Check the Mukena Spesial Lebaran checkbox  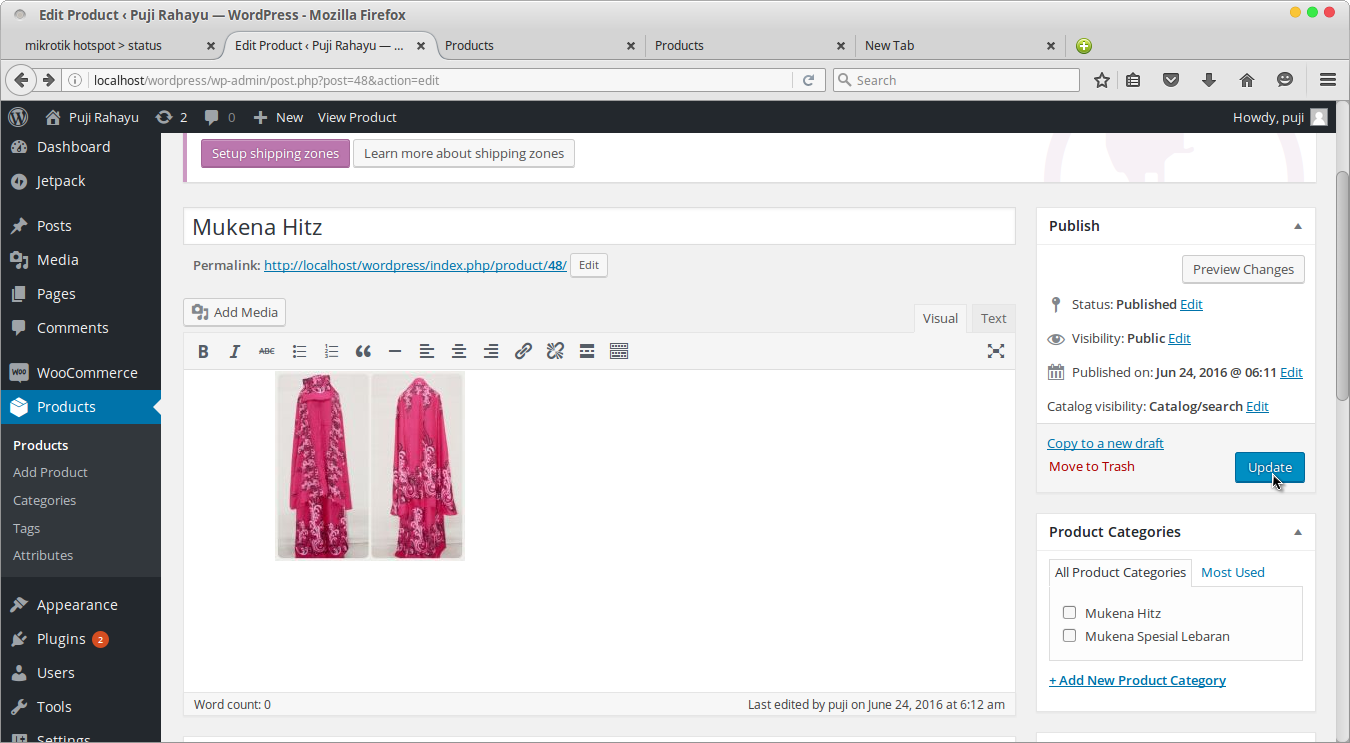(x=1069, y=635)
